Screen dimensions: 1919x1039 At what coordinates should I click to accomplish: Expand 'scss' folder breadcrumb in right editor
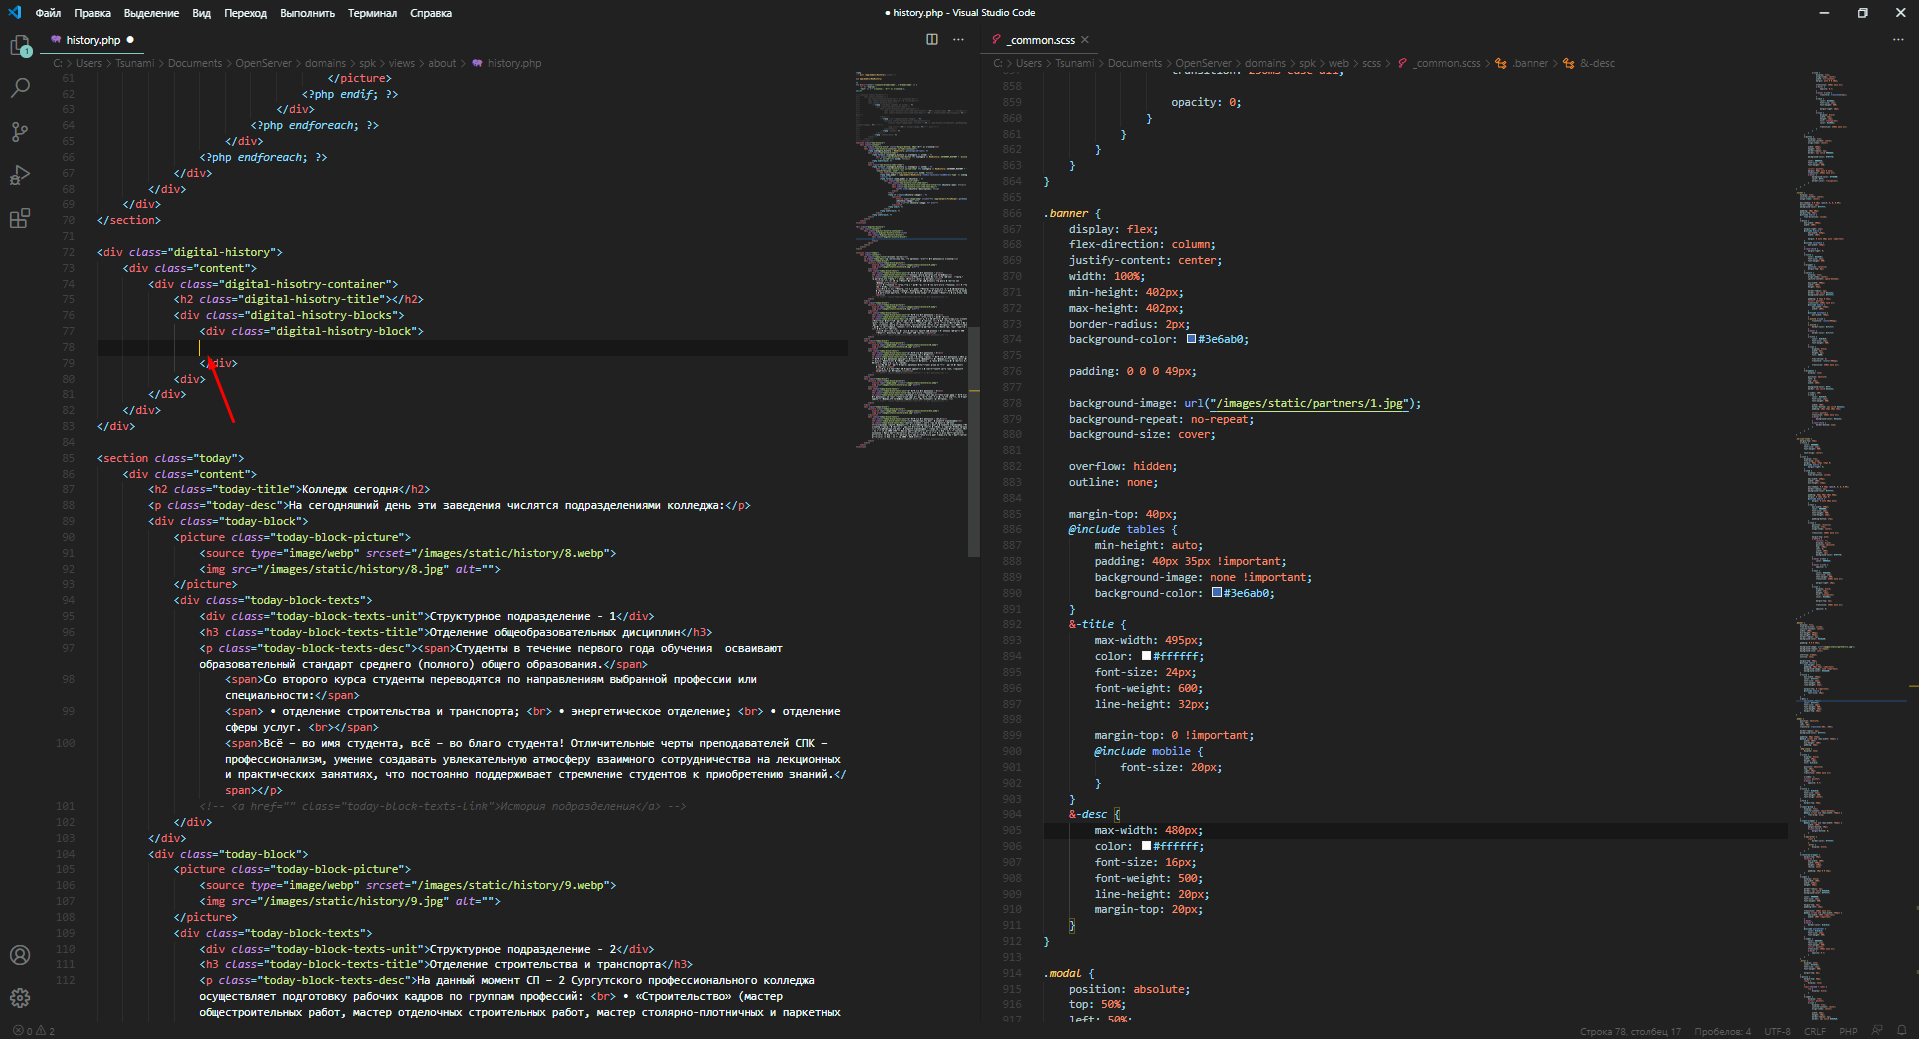point(1371,63)
